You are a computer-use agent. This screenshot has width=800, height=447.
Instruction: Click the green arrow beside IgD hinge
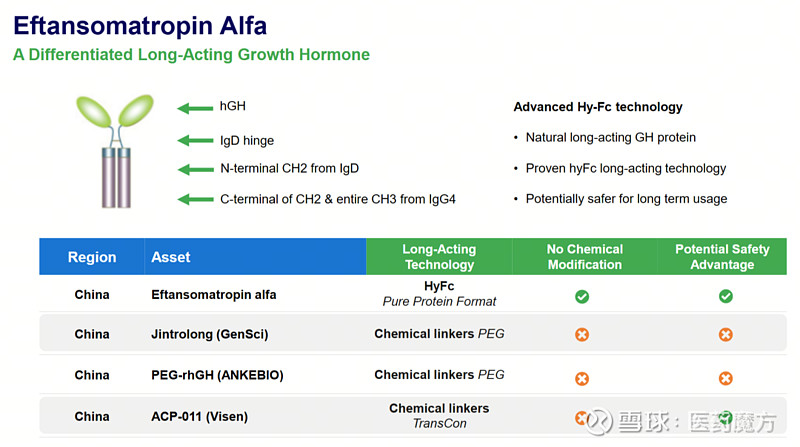(x=194, y=141)
